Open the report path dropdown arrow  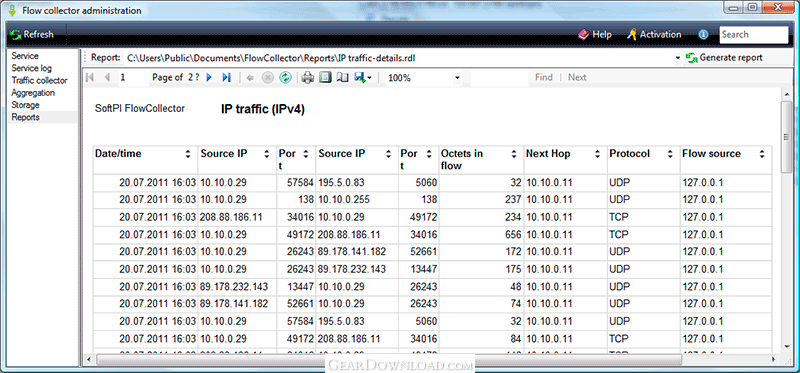coord(678,58)
